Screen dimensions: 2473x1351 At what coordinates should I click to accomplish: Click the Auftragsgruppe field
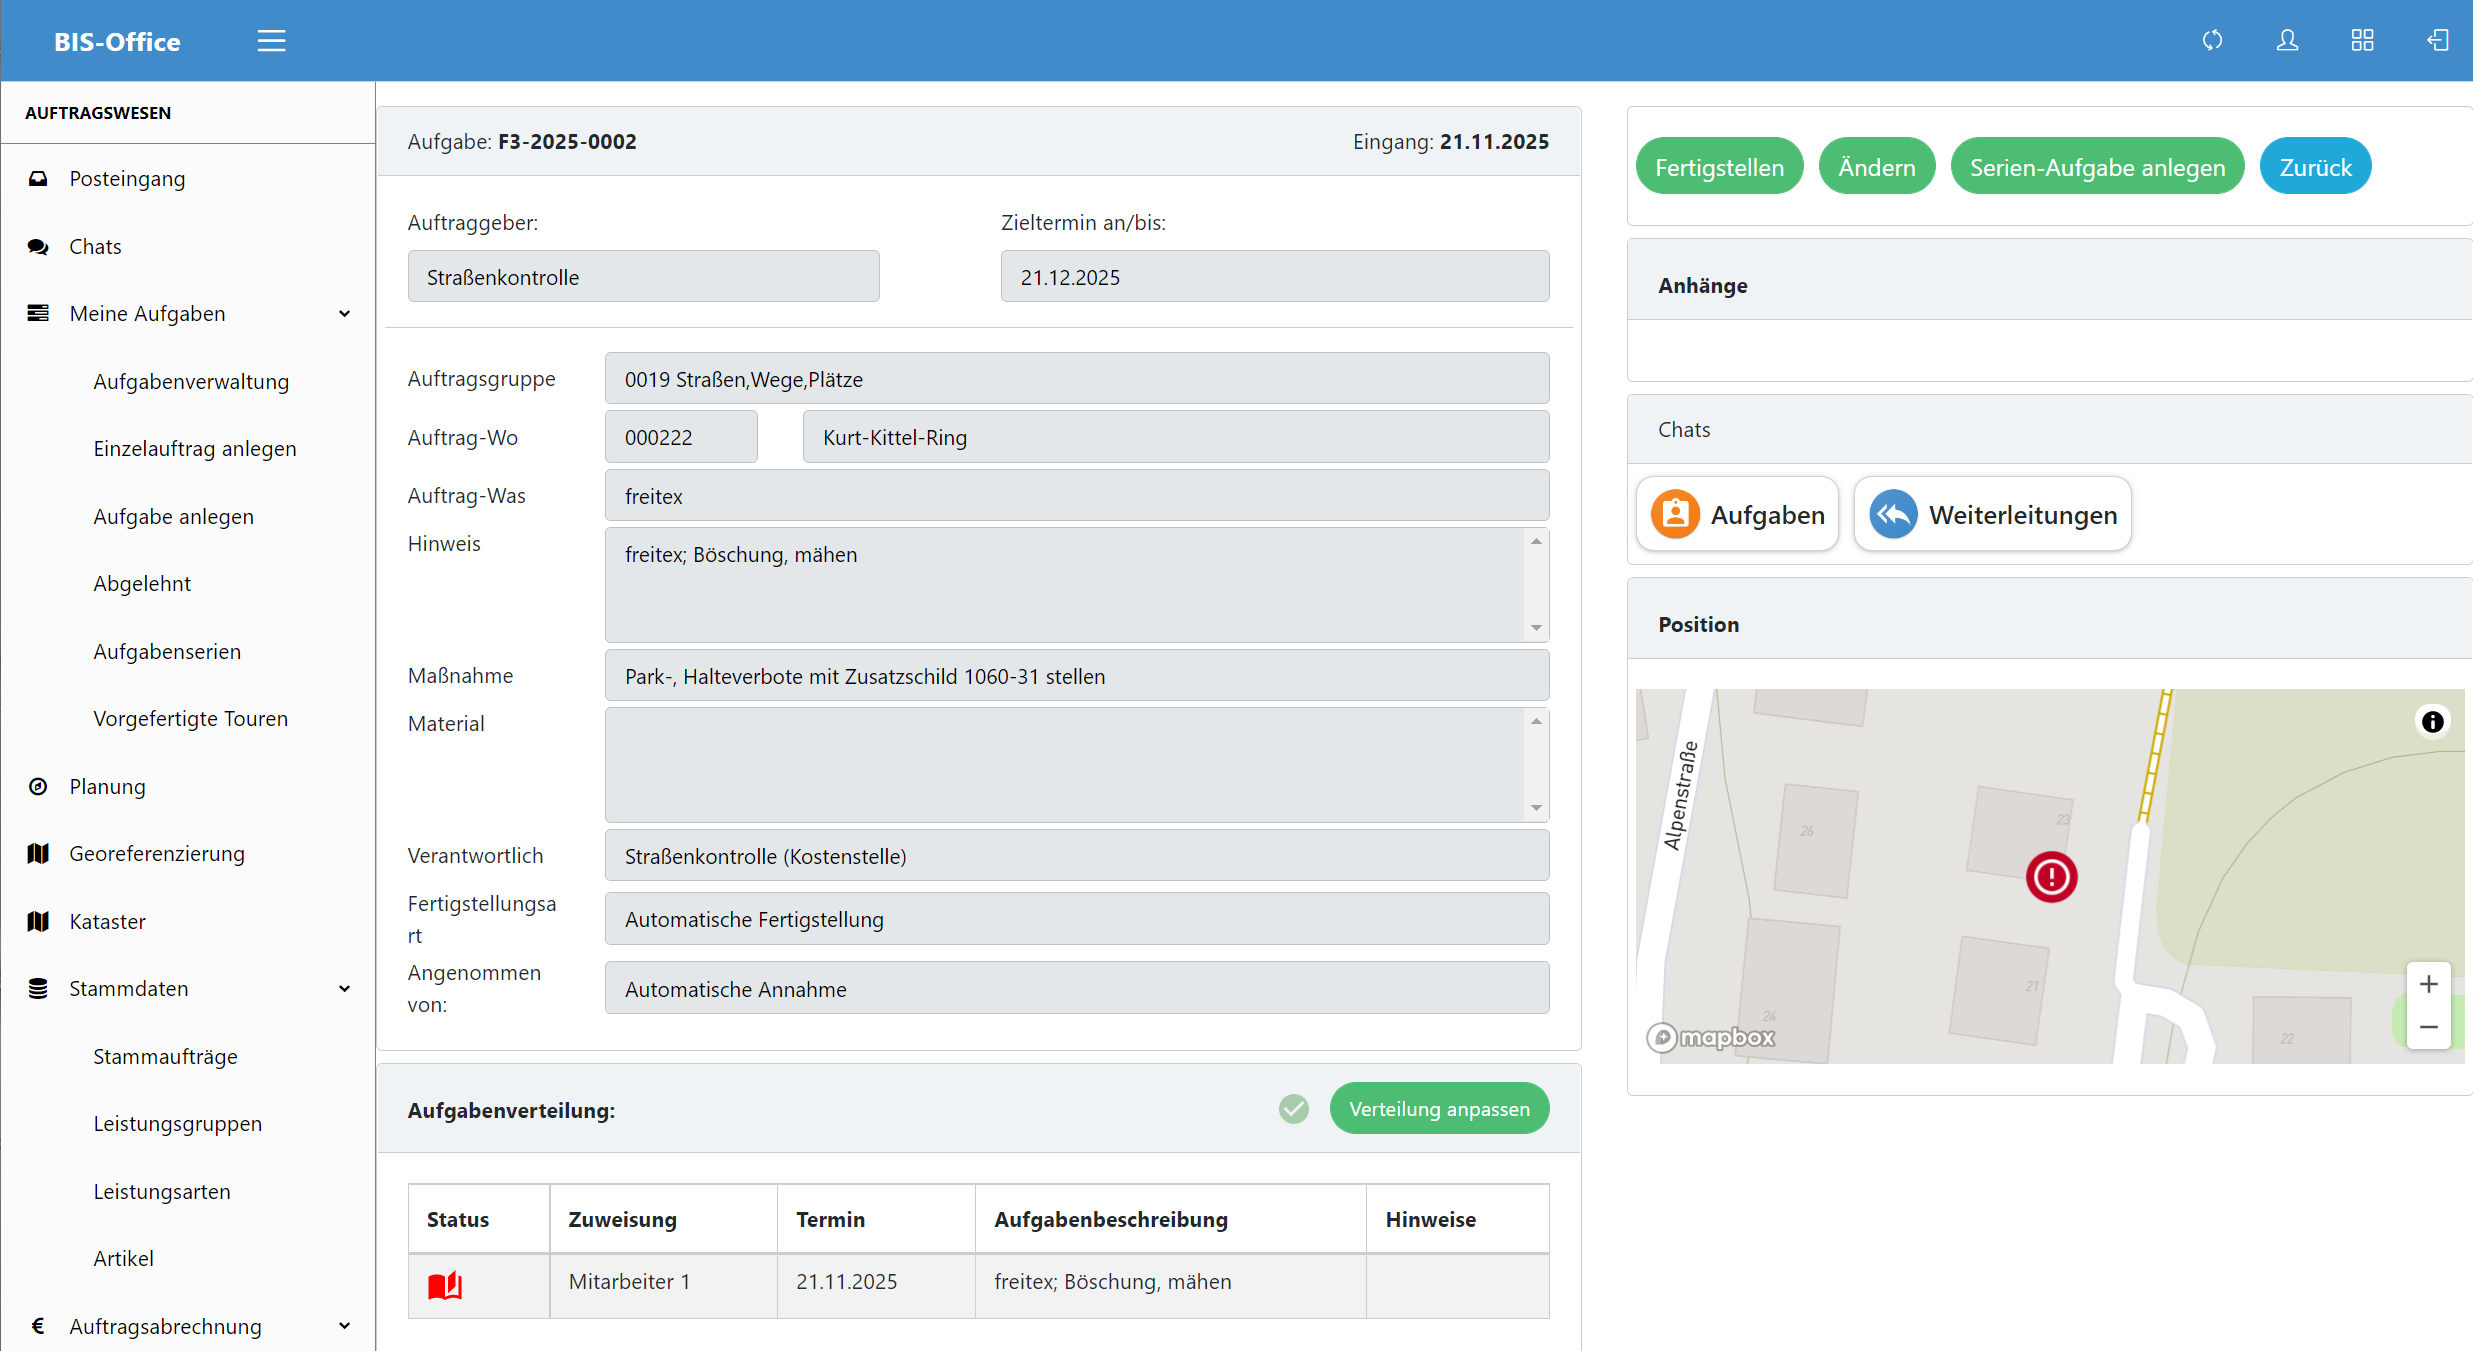[1077, 379]
